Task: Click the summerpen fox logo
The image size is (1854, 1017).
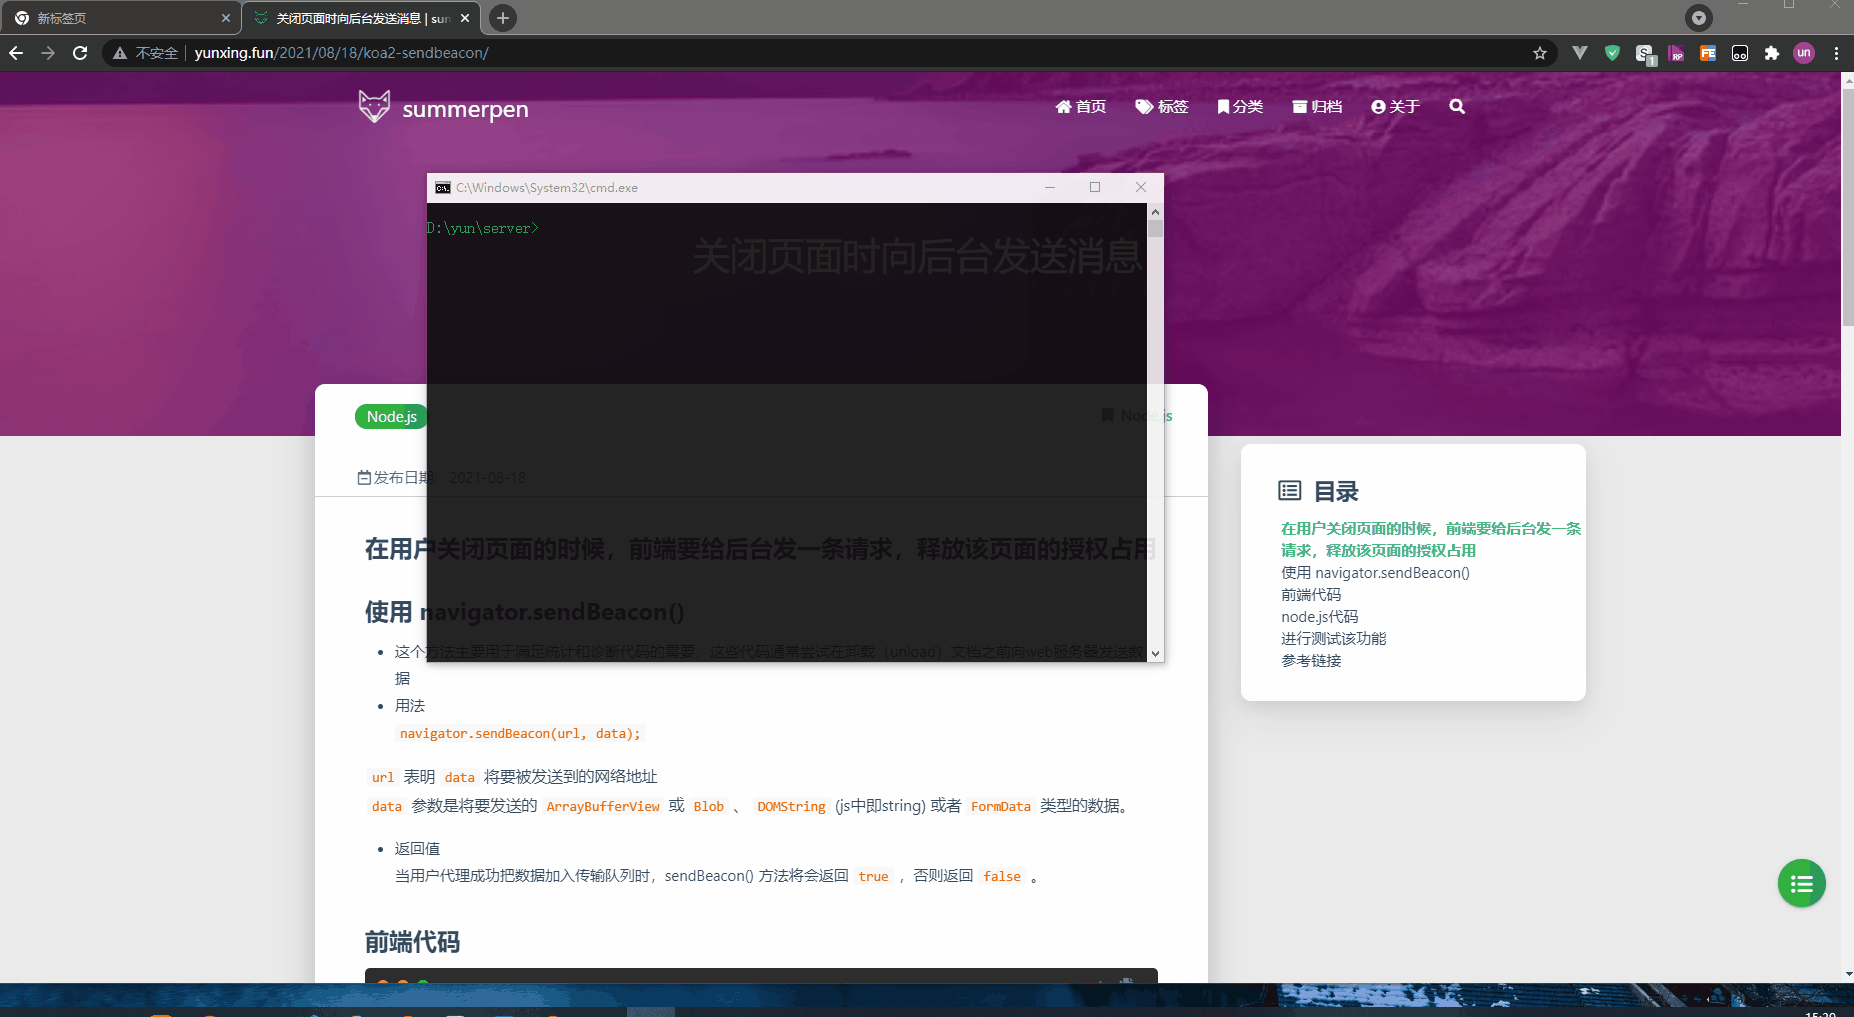Action: (x=373, y=107)
